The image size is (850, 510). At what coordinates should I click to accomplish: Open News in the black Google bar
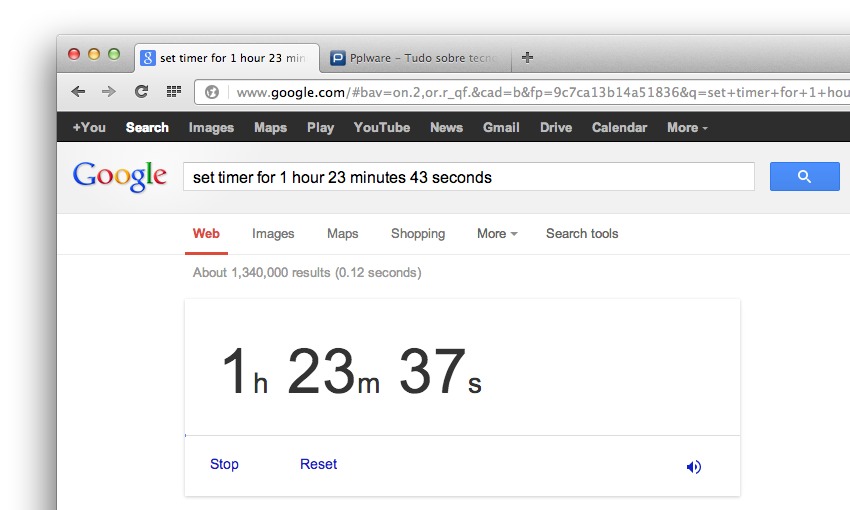coord(446,127)
